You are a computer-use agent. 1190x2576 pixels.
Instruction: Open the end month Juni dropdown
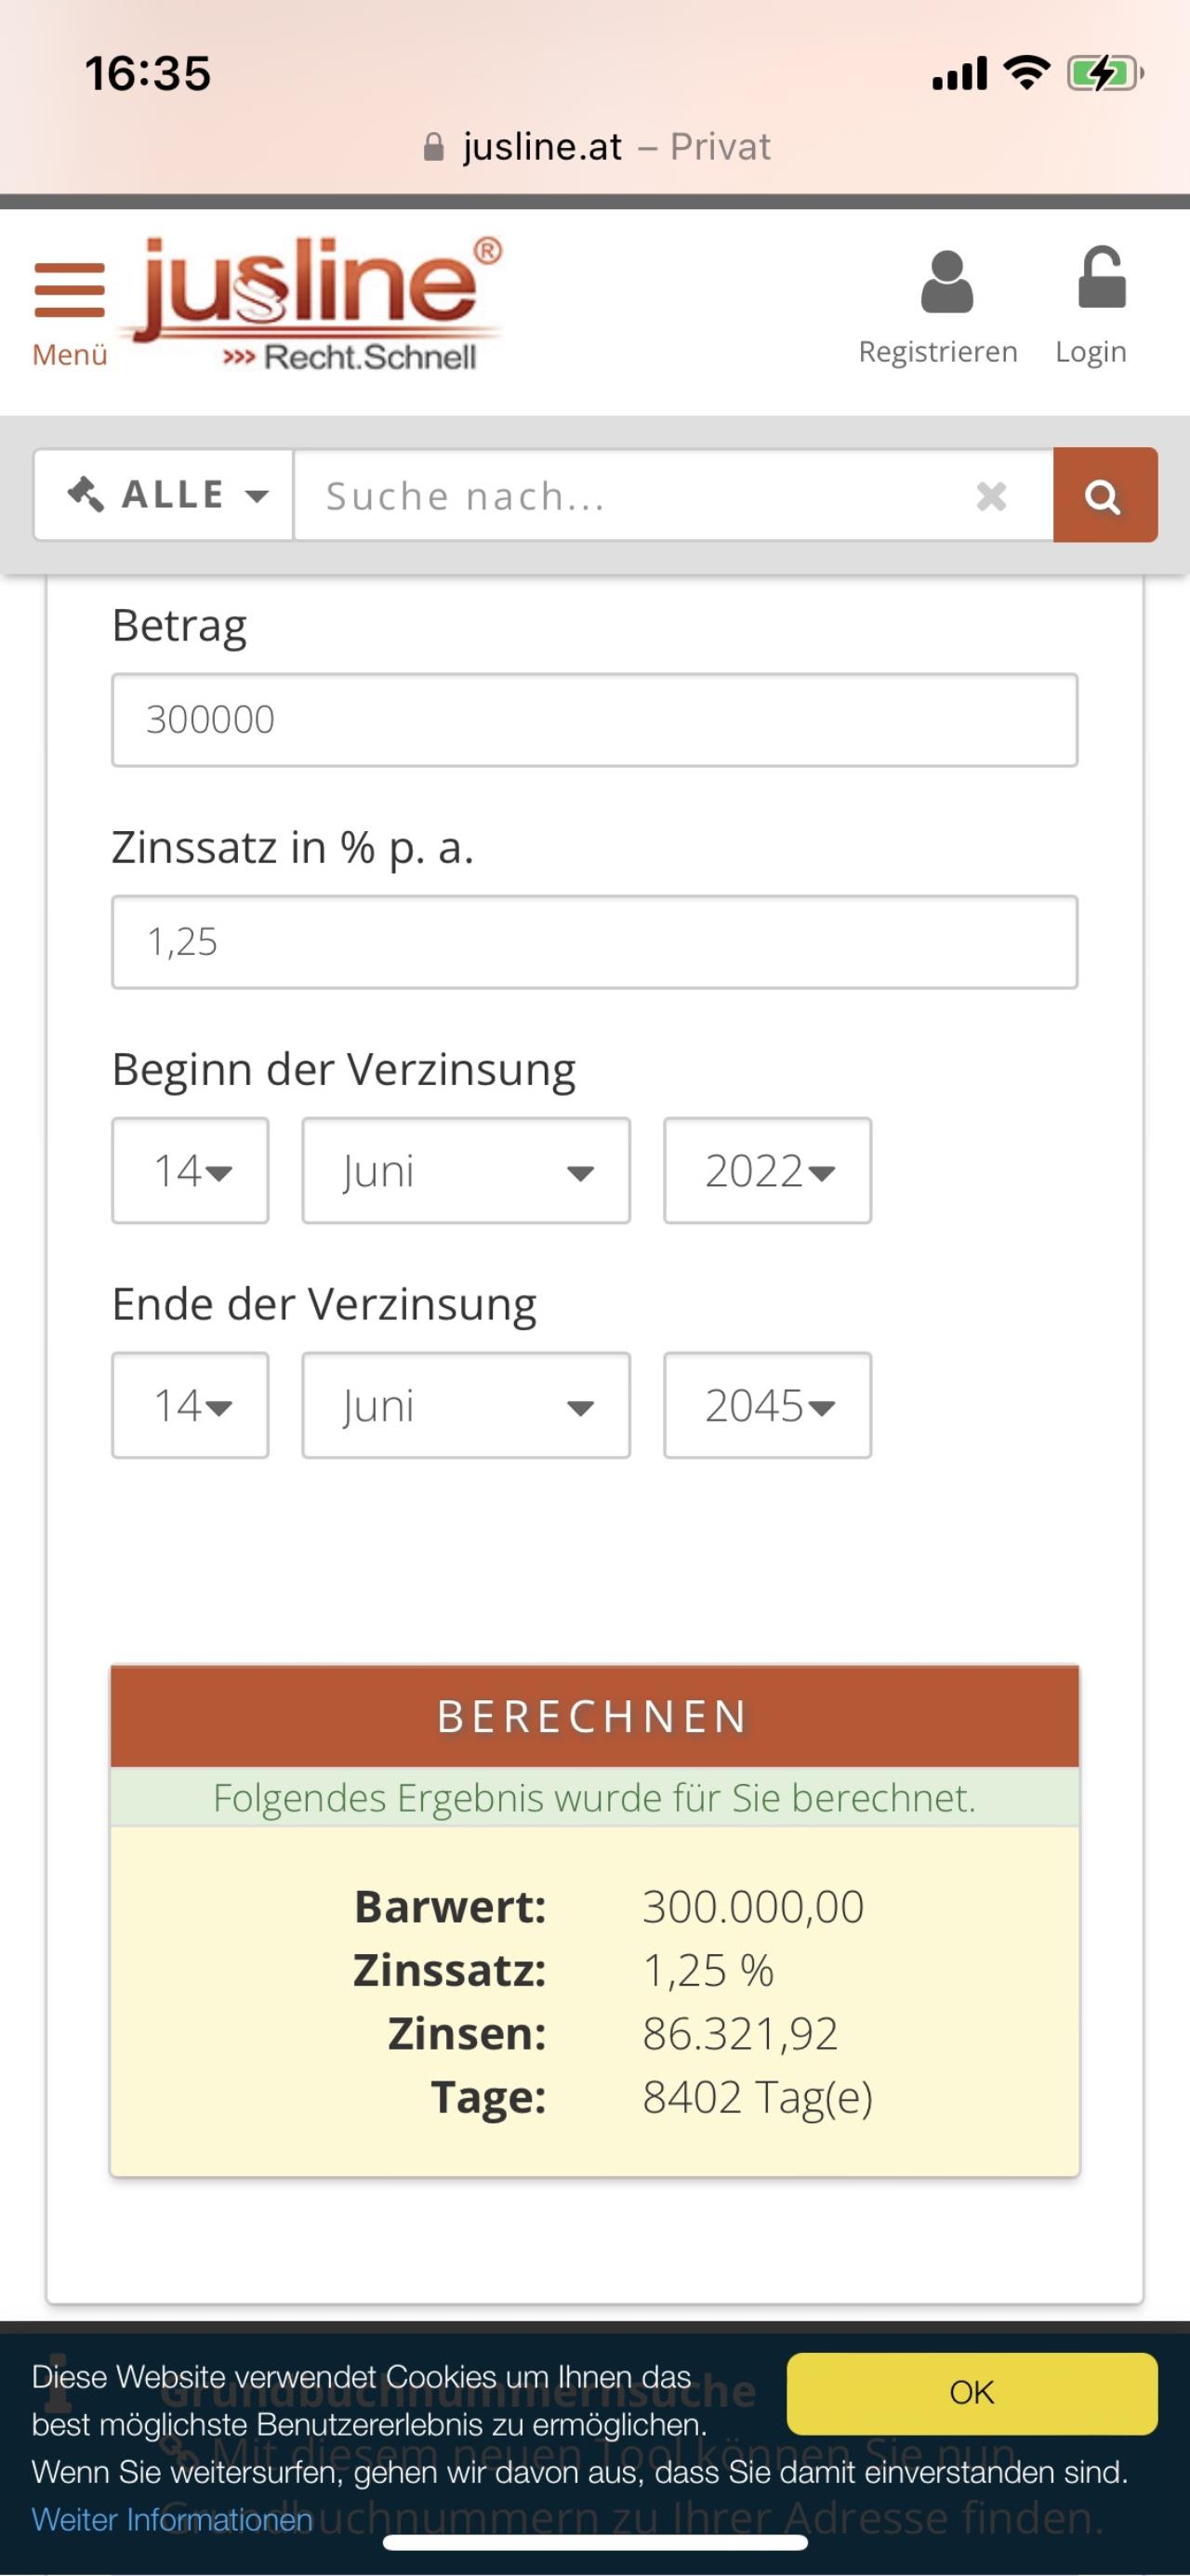click(466, 1405)
